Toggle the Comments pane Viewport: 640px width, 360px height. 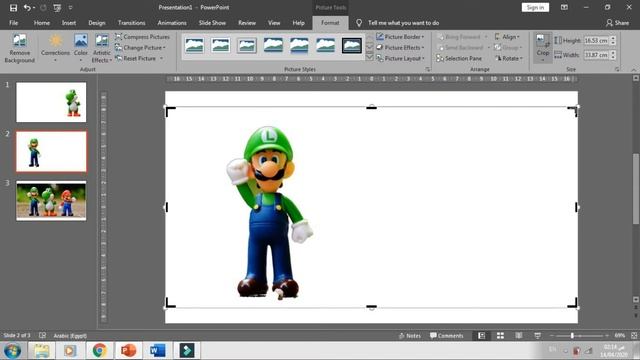click(x=447, y=336)
